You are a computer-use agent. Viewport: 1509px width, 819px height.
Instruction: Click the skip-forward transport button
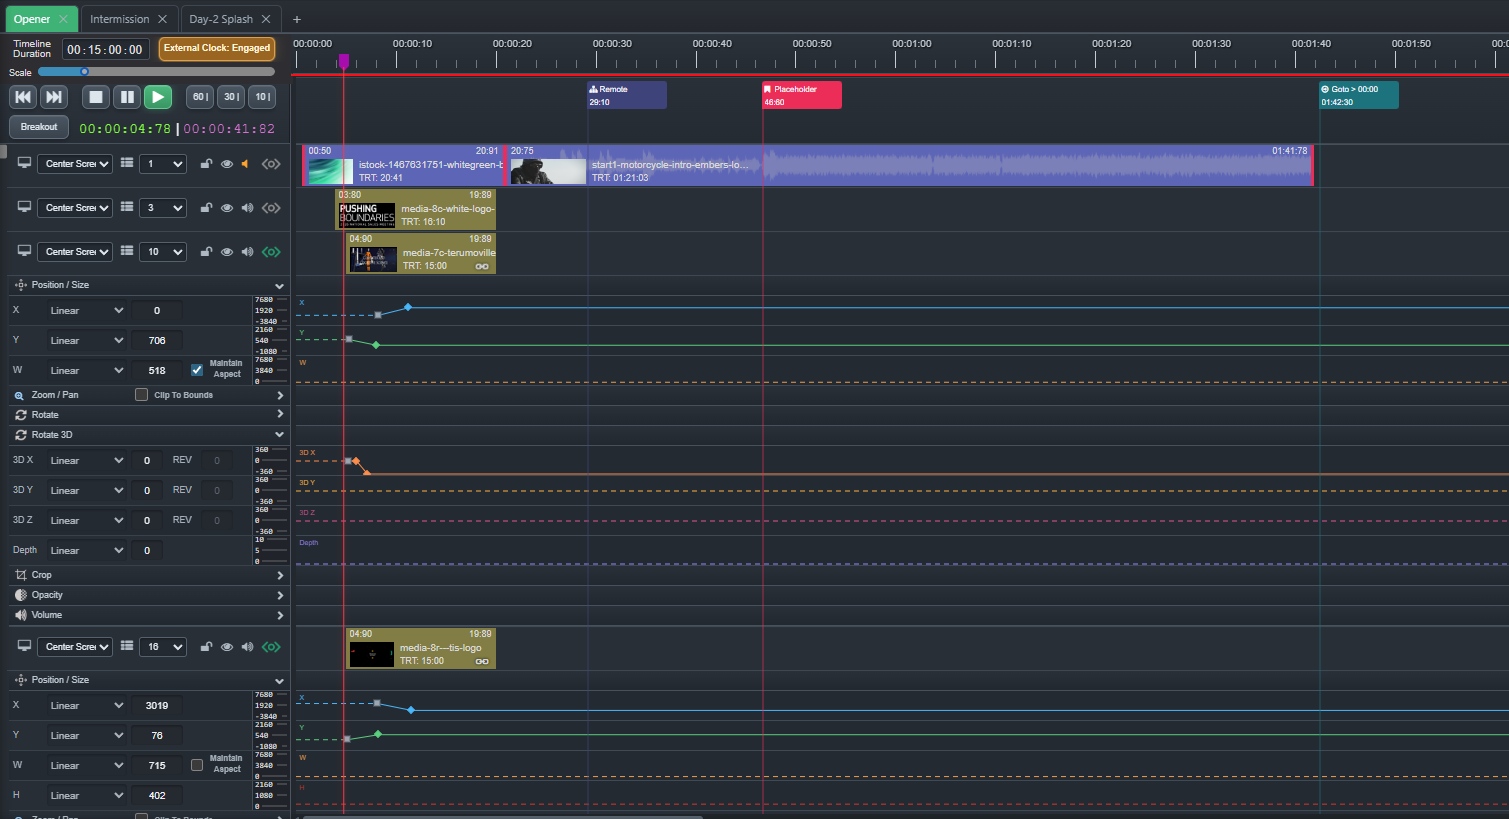click(x=54, y=97)
